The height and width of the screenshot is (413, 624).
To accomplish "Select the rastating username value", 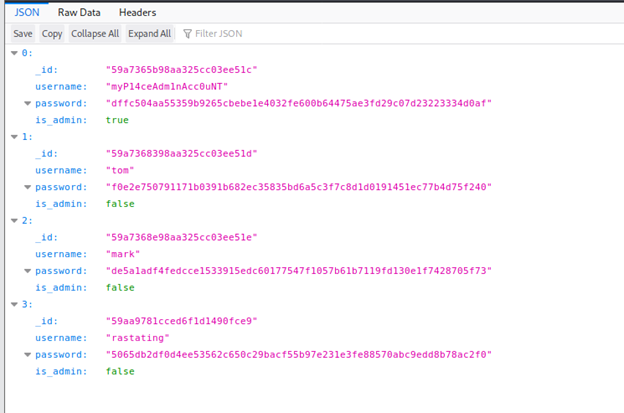I will 140,338.
